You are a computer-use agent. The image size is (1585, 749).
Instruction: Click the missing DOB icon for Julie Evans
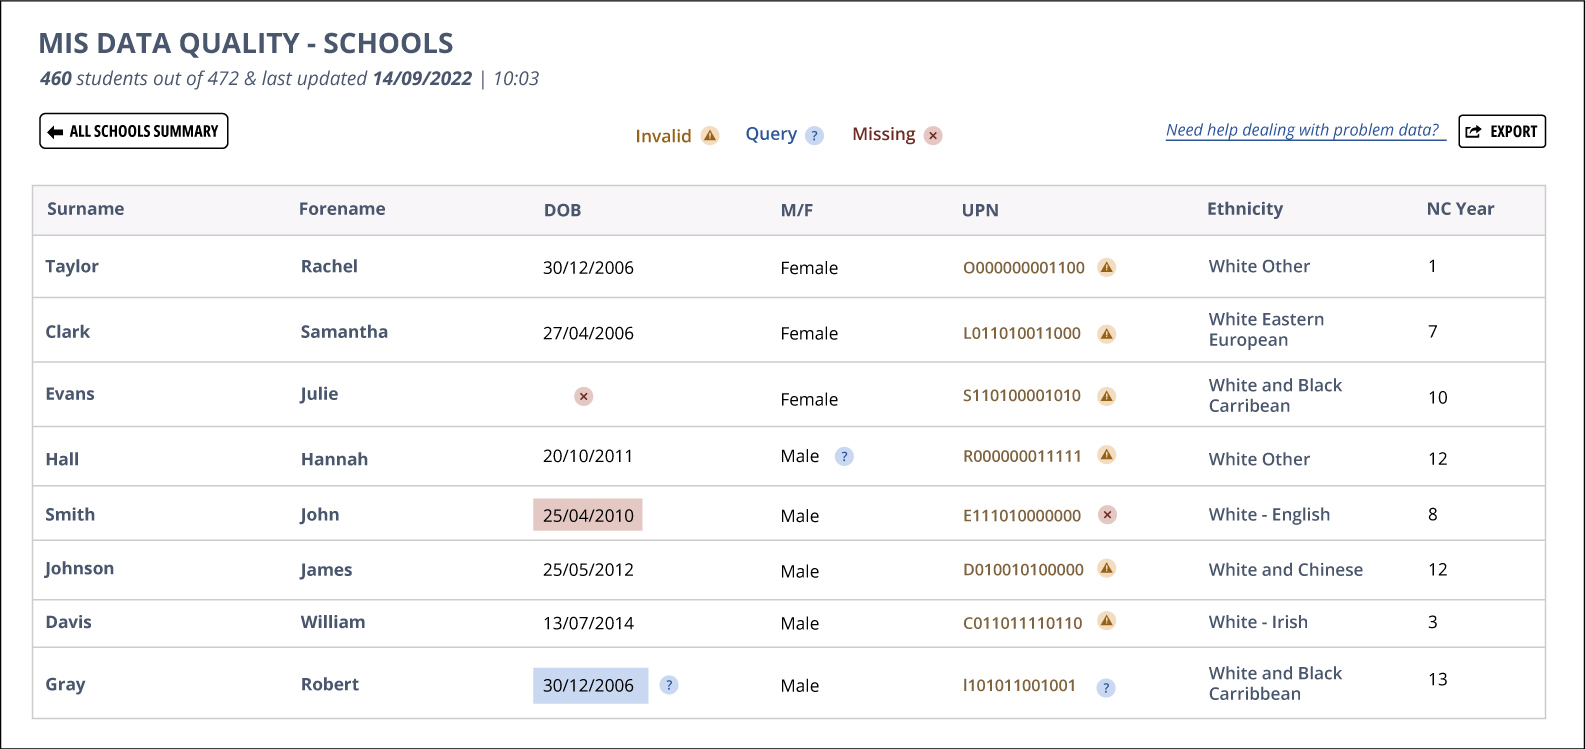pyautogui.click(x=584, y=396)
